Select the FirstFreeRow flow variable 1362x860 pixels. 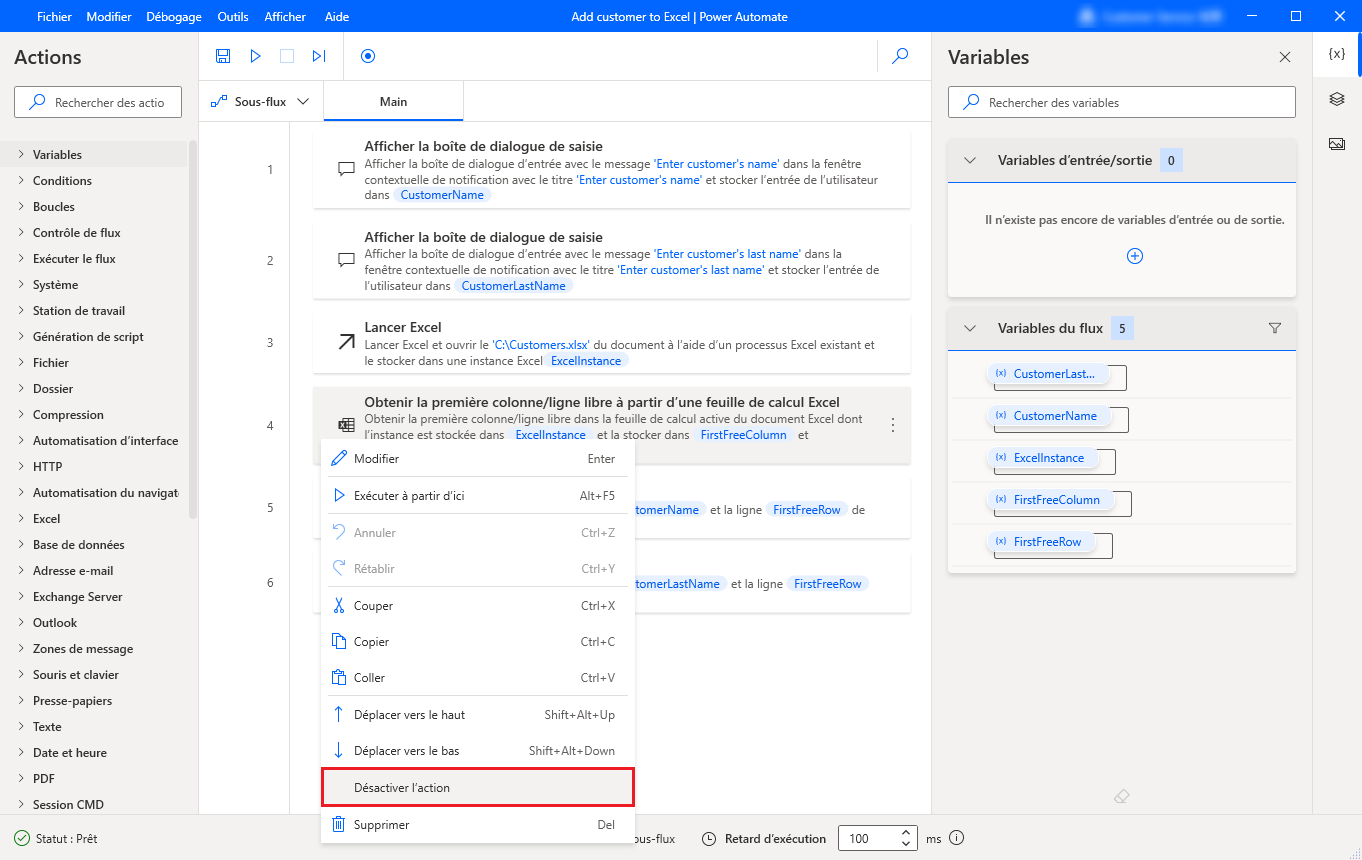click(1040, 542)
